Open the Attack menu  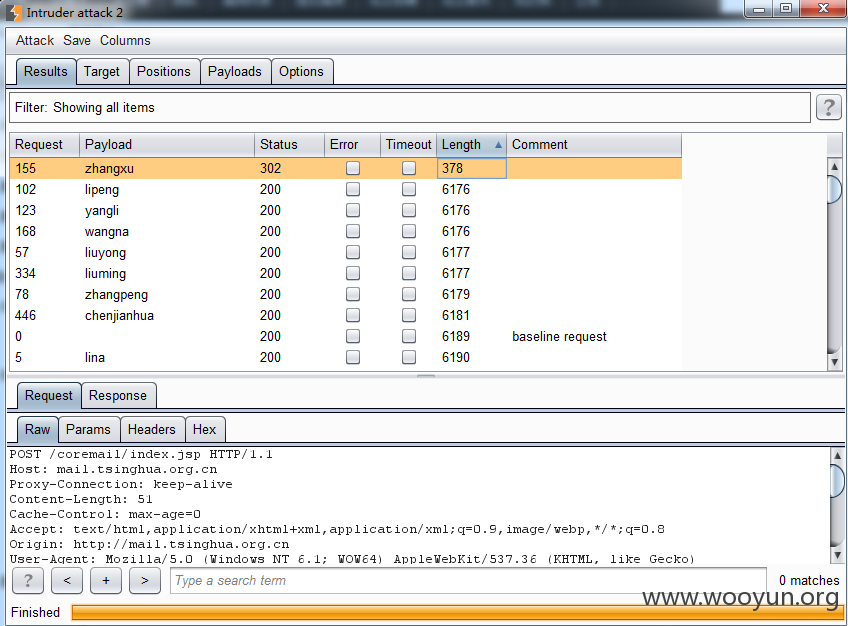35,41
